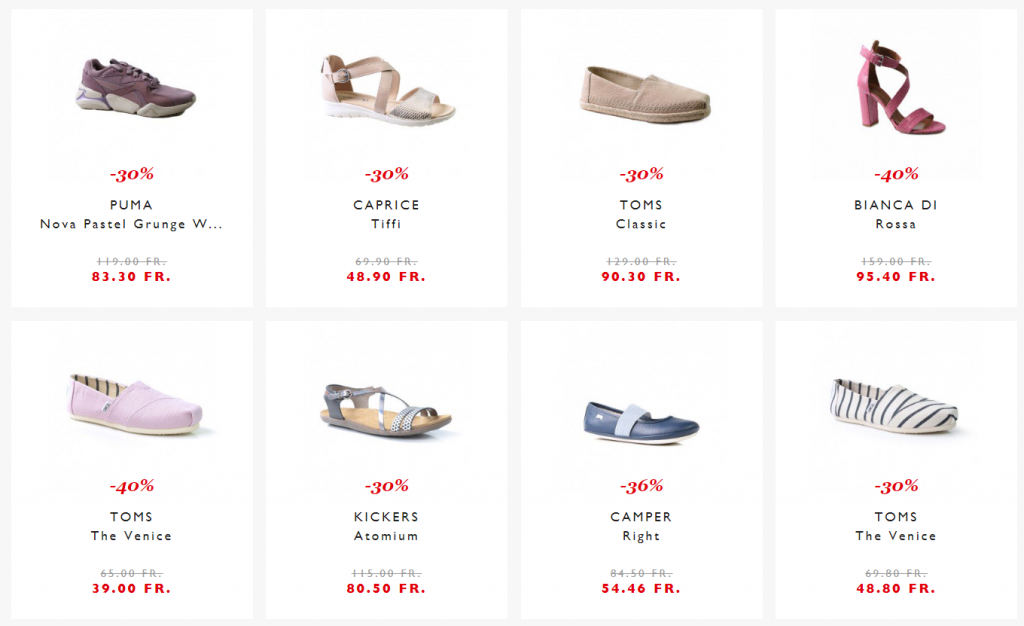Select the 83.30 FR. sale price
The height and width of the screenshot is (626, 1024).
click(131, 277)
